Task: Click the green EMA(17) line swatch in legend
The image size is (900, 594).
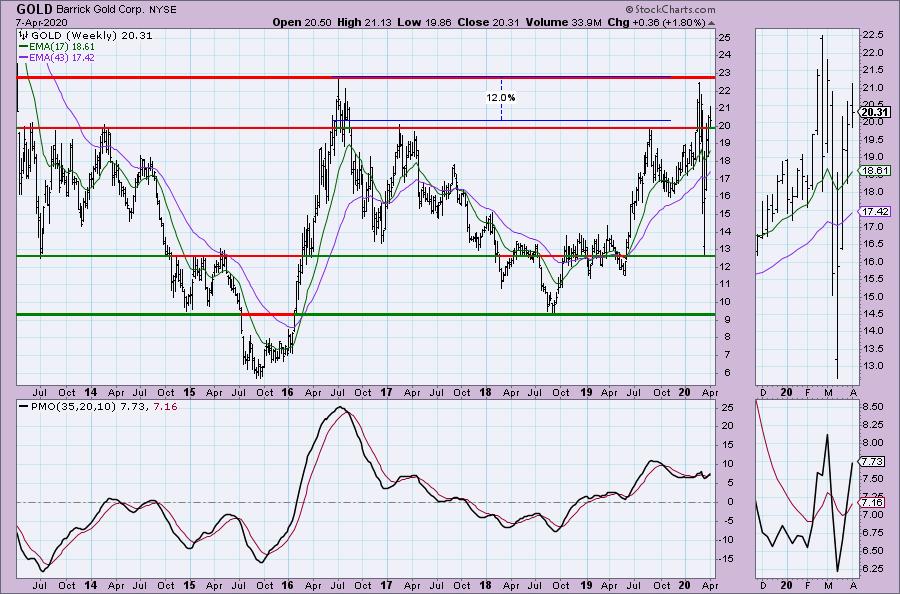Action: [x=24, y=46]
